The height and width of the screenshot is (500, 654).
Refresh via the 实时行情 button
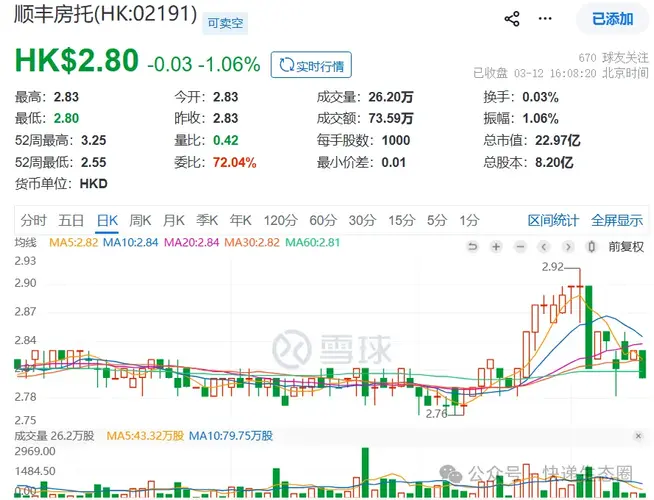click(311, 65)
